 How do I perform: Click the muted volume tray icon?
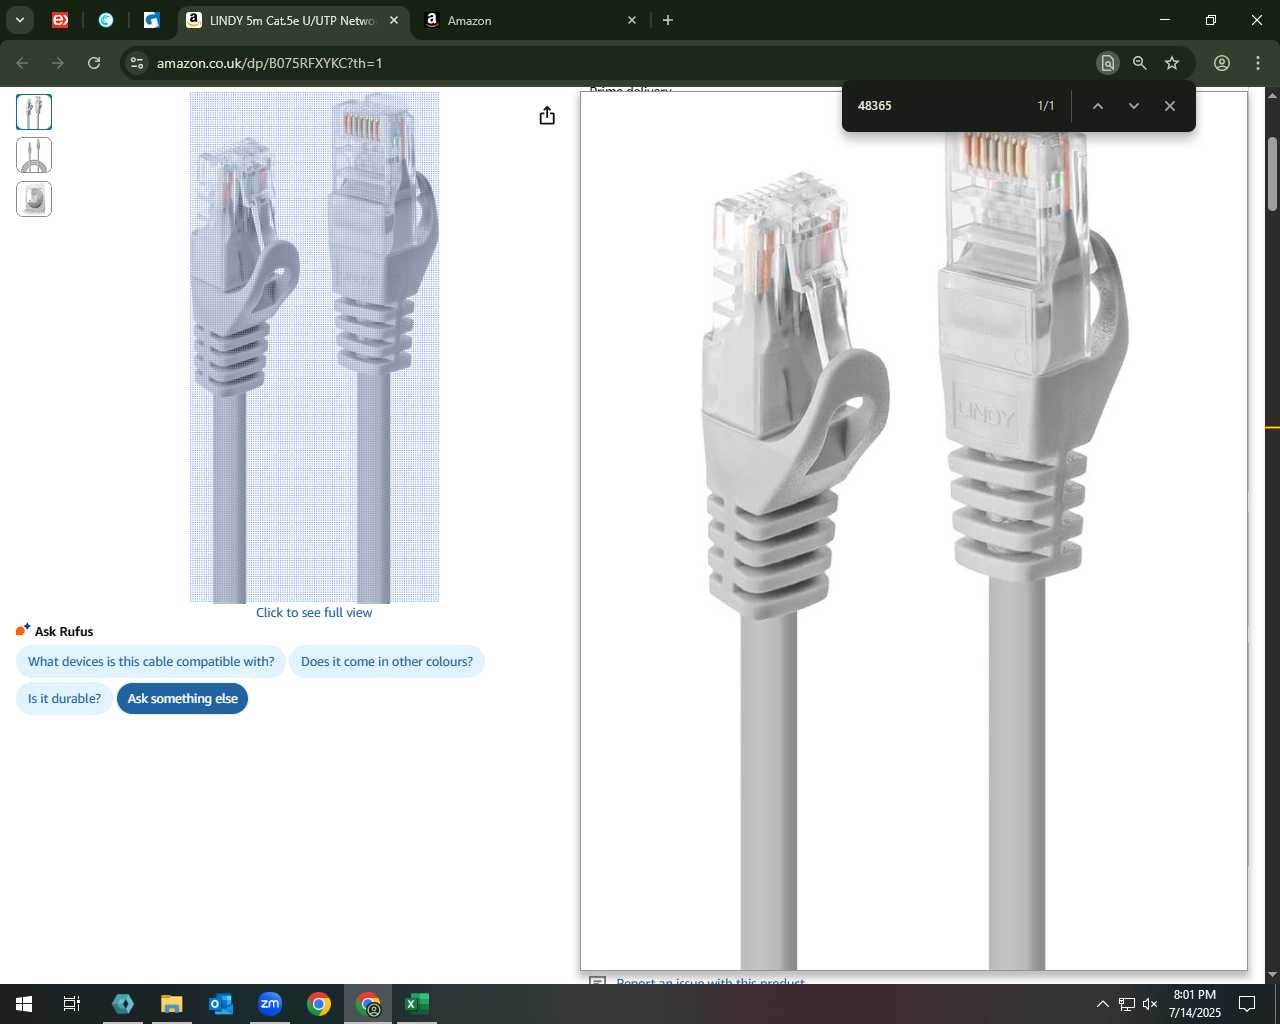coord(1150,1004)
